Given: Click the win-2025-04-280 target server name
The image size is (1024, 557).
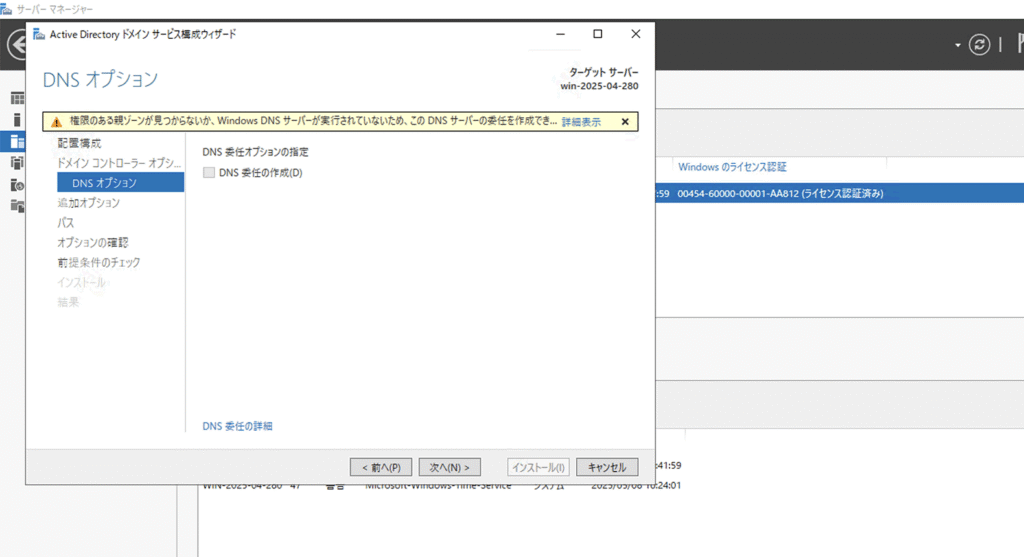Looking at the screenshot, I should [x=599, y=86].
